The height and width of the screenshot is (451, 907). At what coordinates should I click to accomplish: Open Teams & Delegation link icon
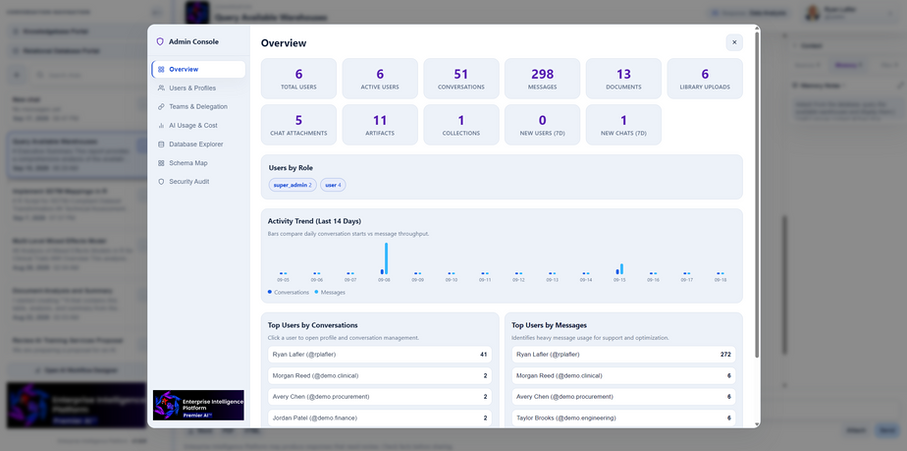pyautogui.click(x=161, y=107)
